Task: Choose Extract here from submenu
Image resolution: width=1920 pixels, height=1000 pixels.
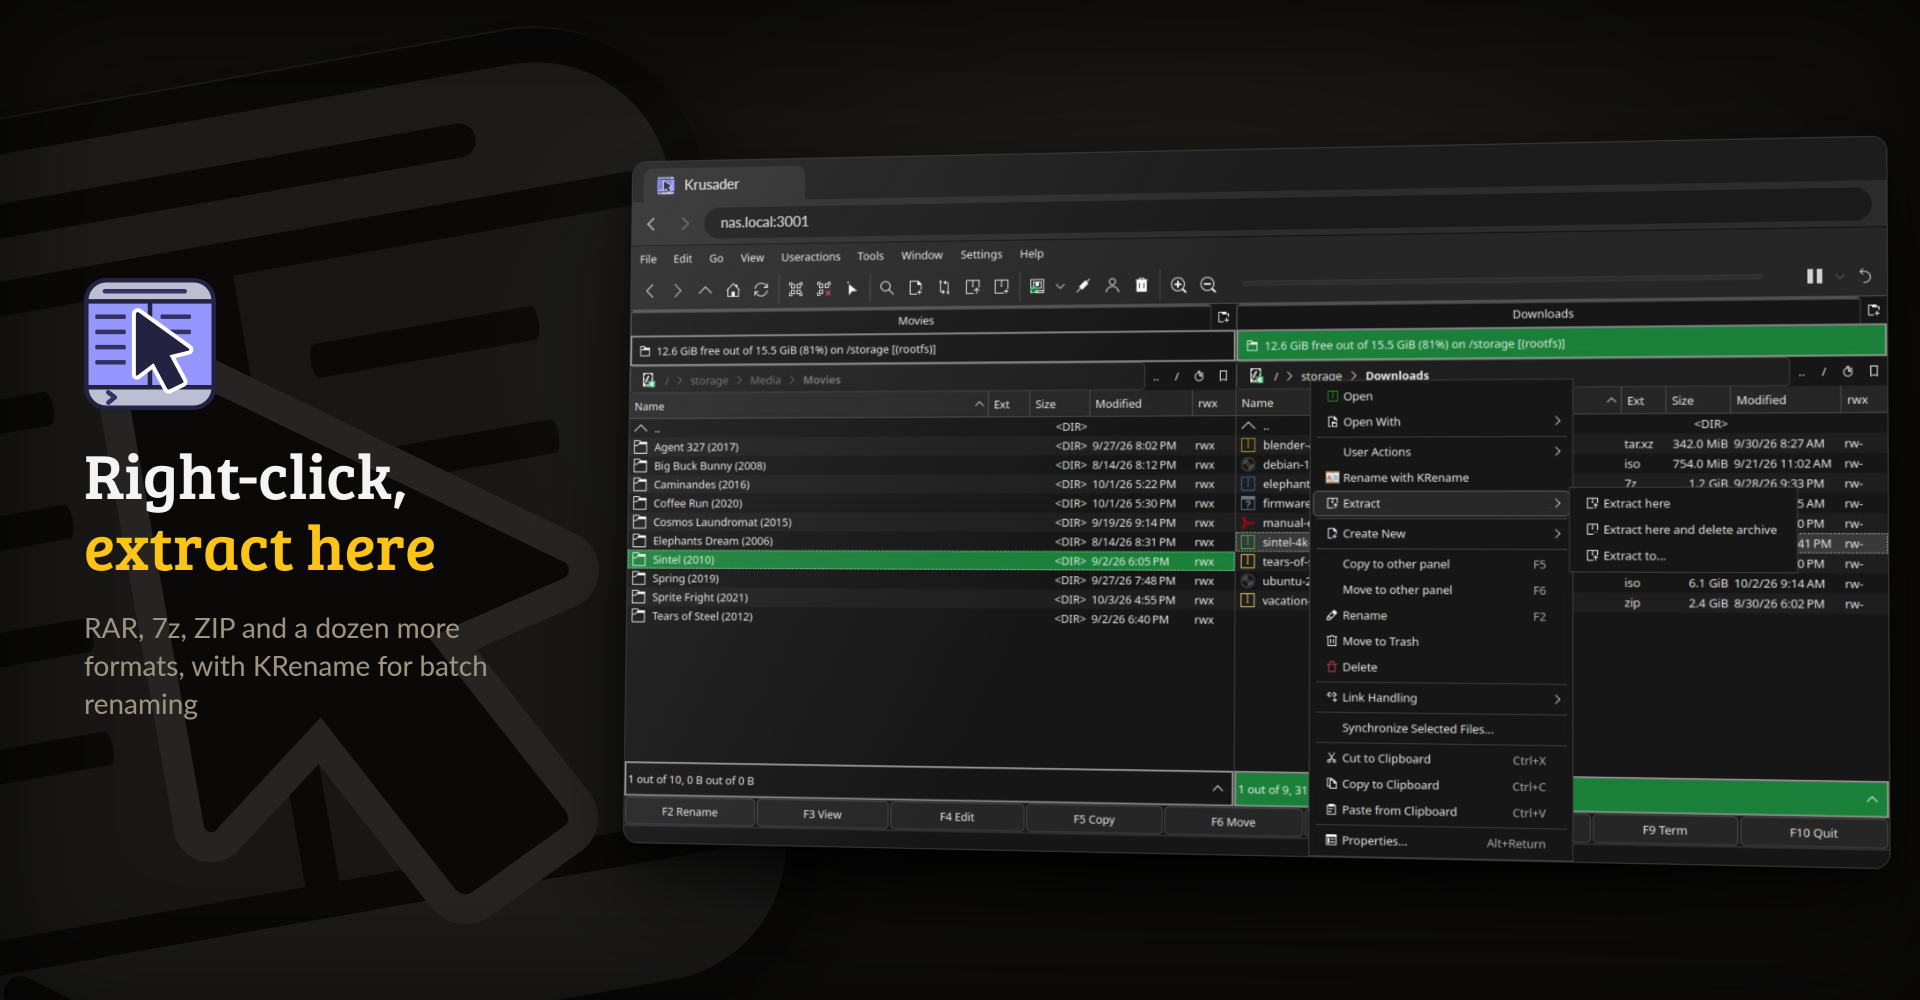Action: click(1684, 503)
